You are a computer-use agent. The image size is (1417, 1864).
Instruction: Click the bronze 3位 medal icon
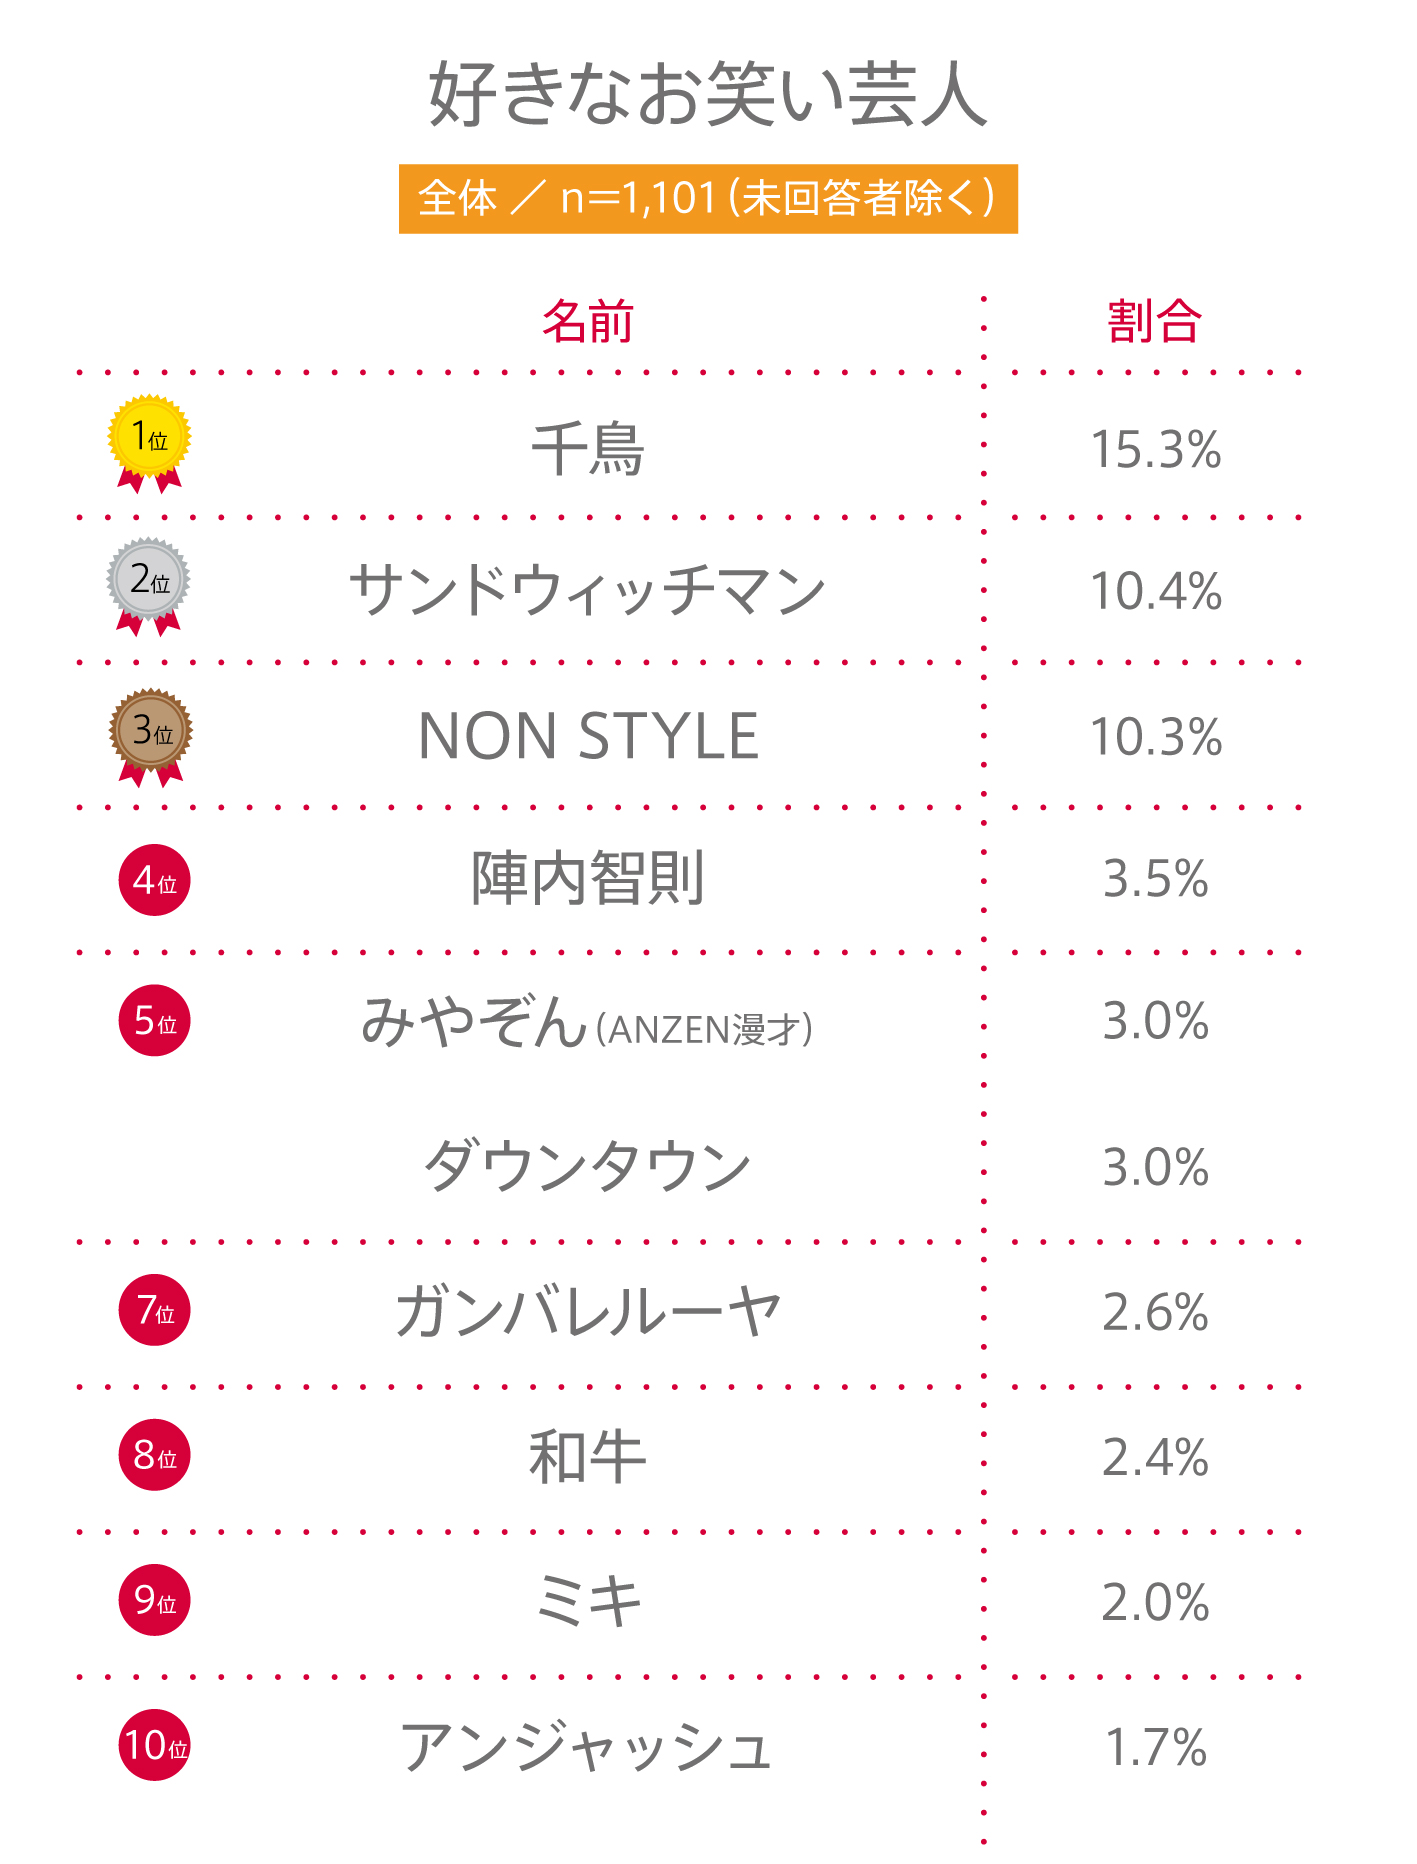coord(151,731)
